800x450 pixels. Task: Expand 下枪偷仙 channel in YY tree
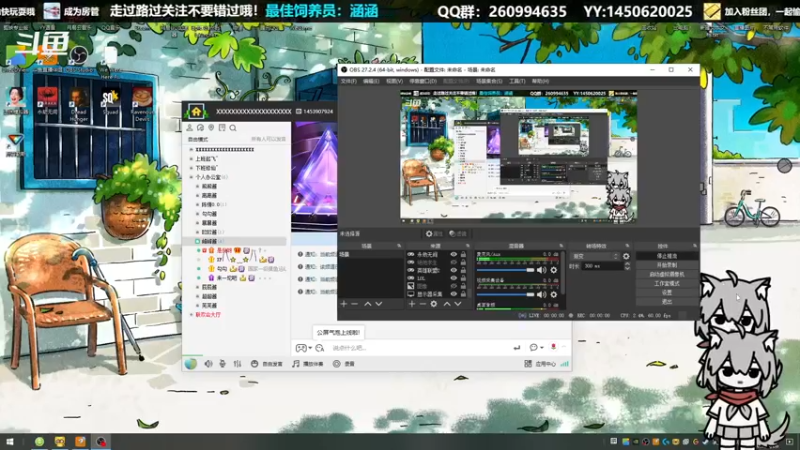point(192,168)
